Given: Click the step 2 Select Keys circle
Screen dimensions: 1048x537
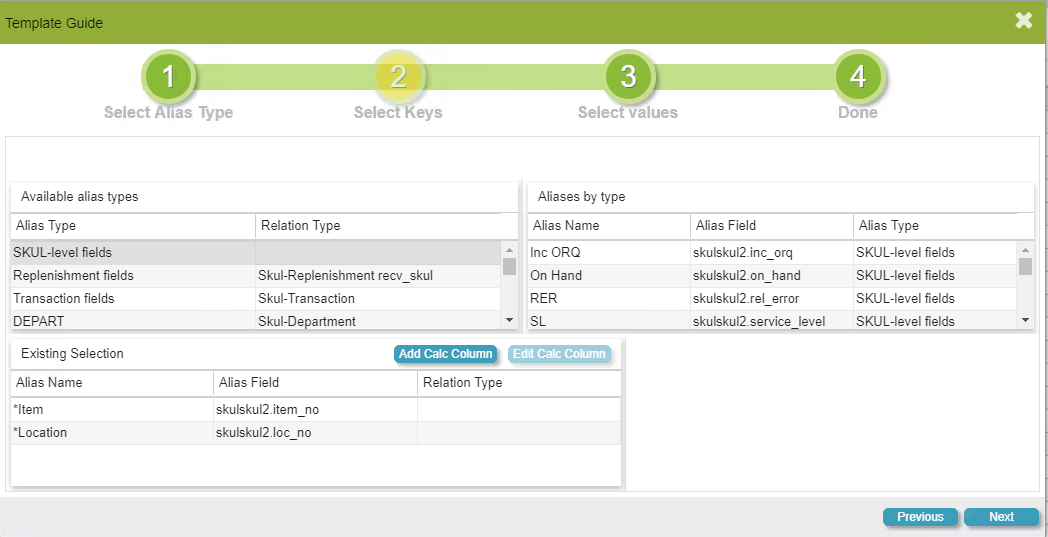Looking at the screenshot, I should tap(398, 77).
